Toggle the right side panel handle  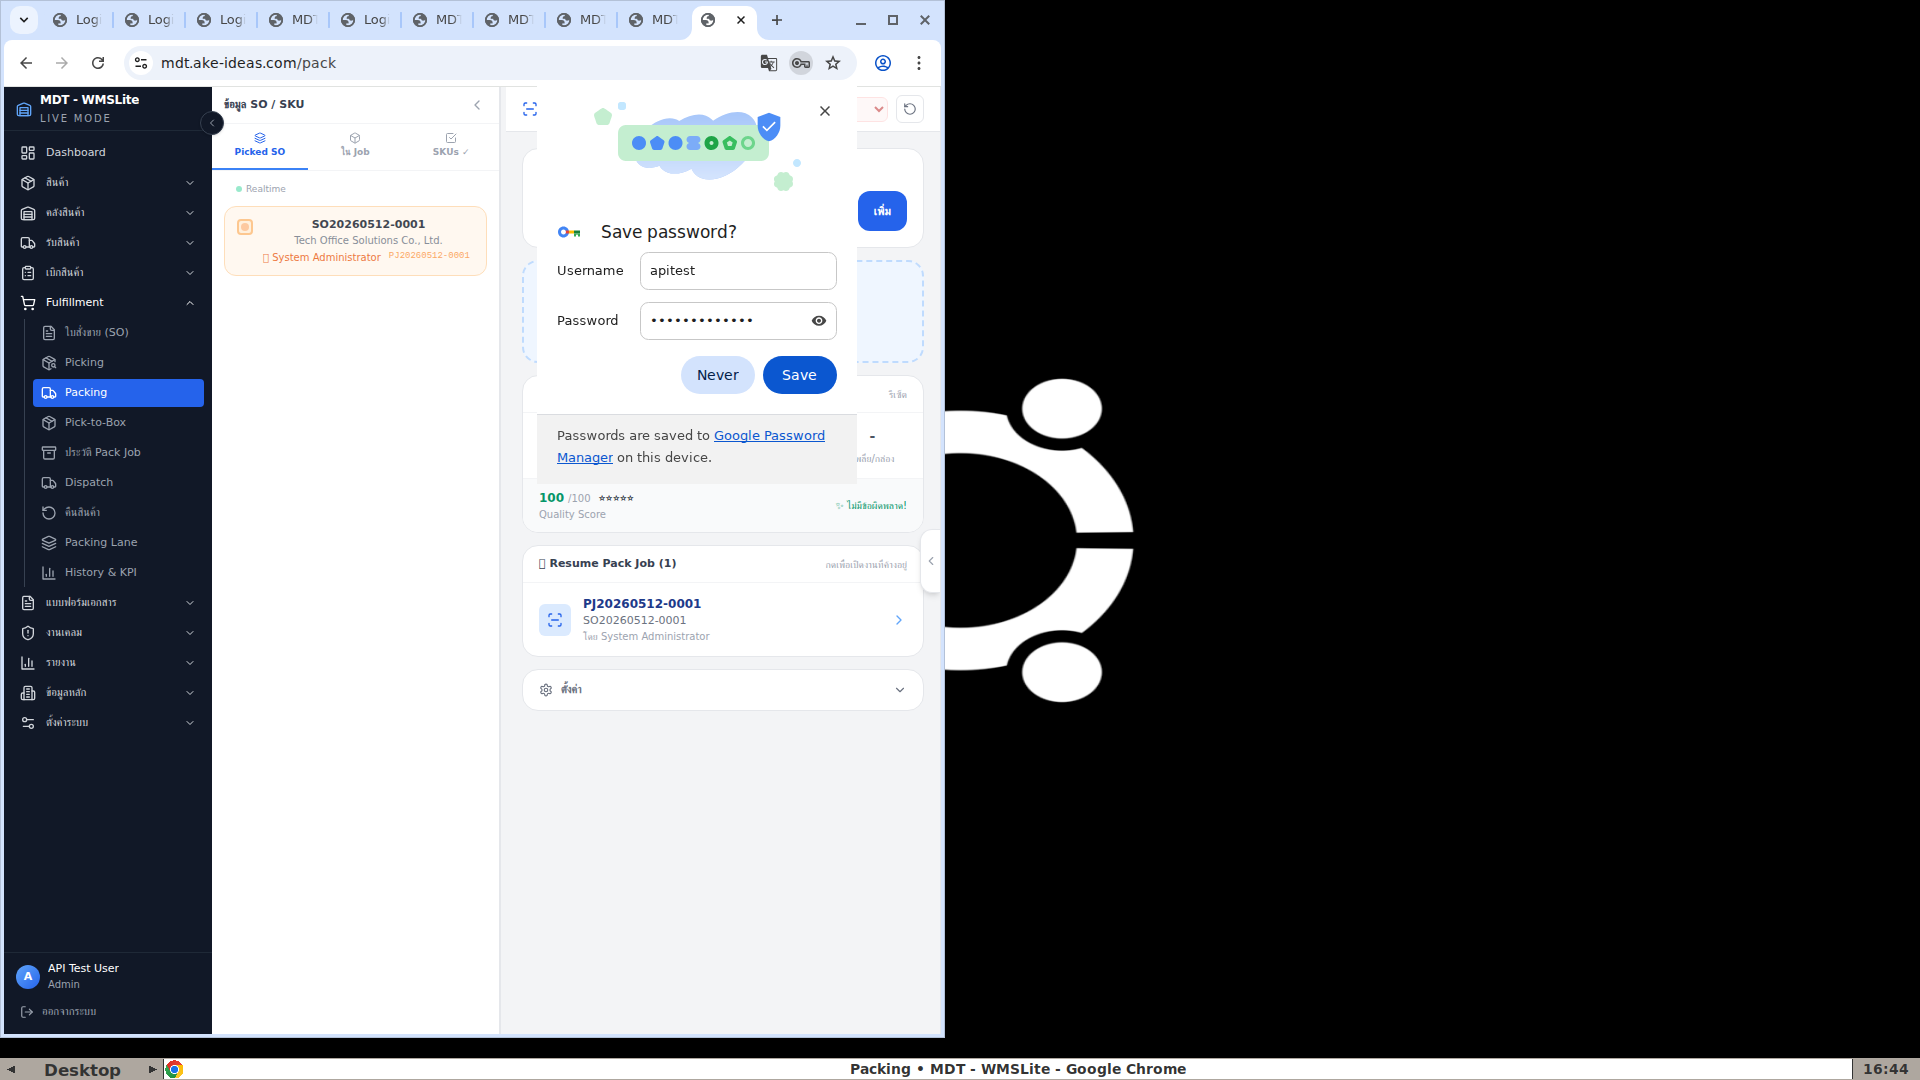click(x=931, y=561)
